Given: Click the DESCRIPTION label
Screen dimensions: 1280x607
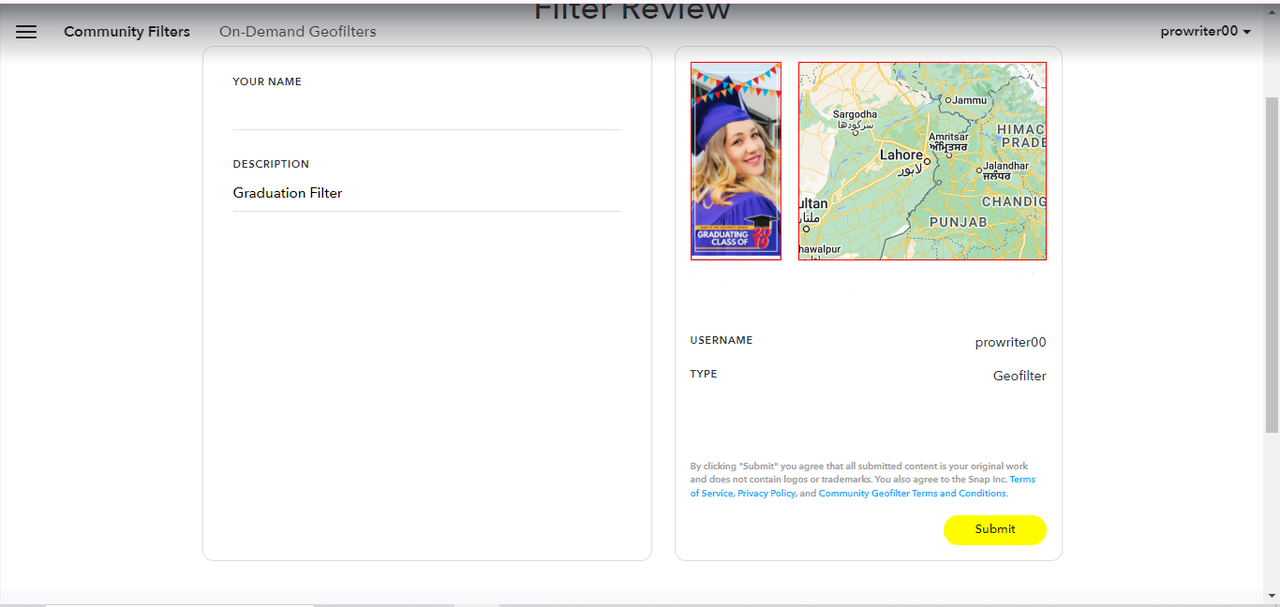Looking at the screenshot, I should point(271,164).
